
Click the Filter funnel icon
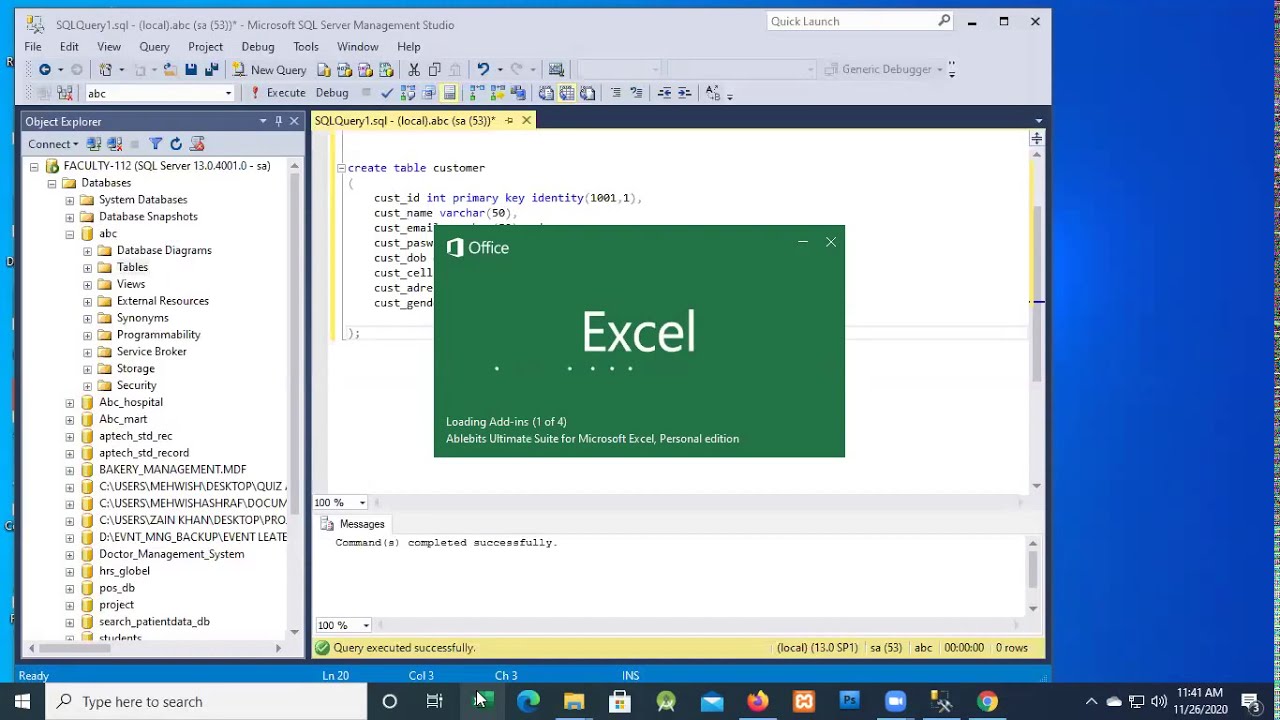tap(155, 144)
